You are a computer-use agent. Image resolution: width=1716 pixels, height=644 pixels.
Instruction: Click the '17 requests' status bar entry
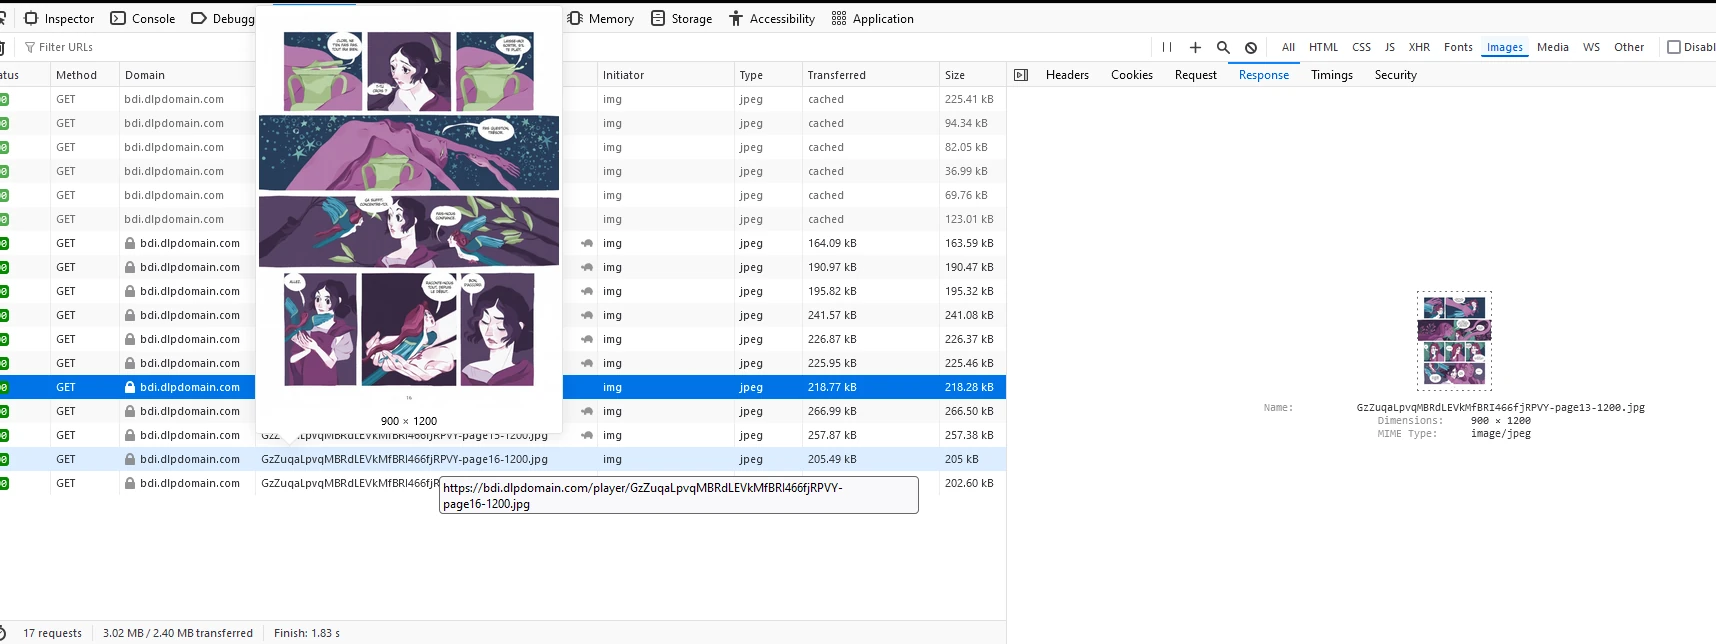(52, 633)
